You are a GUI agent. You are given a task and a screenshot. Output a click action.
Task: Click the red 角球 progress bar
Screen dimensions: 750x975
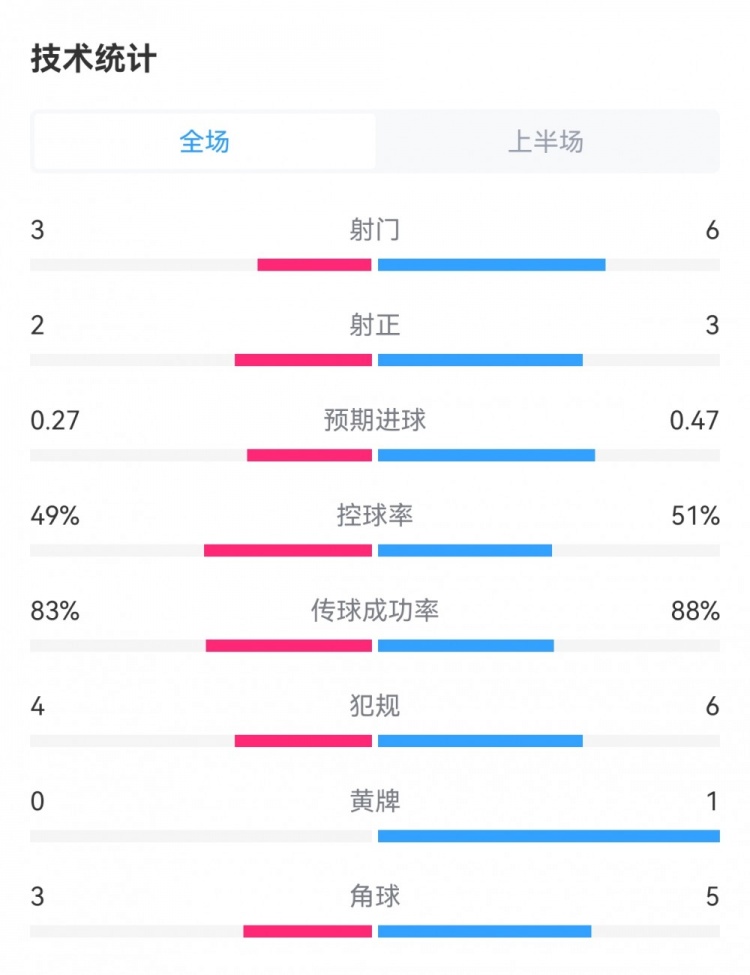click(x=307, y=931)
